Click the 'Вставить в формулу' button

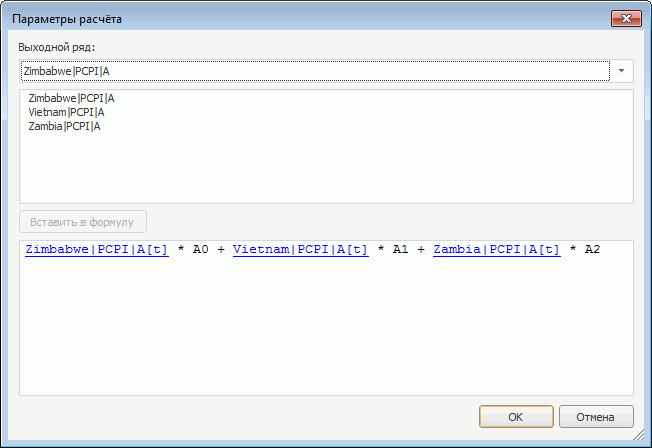point(83,222)
